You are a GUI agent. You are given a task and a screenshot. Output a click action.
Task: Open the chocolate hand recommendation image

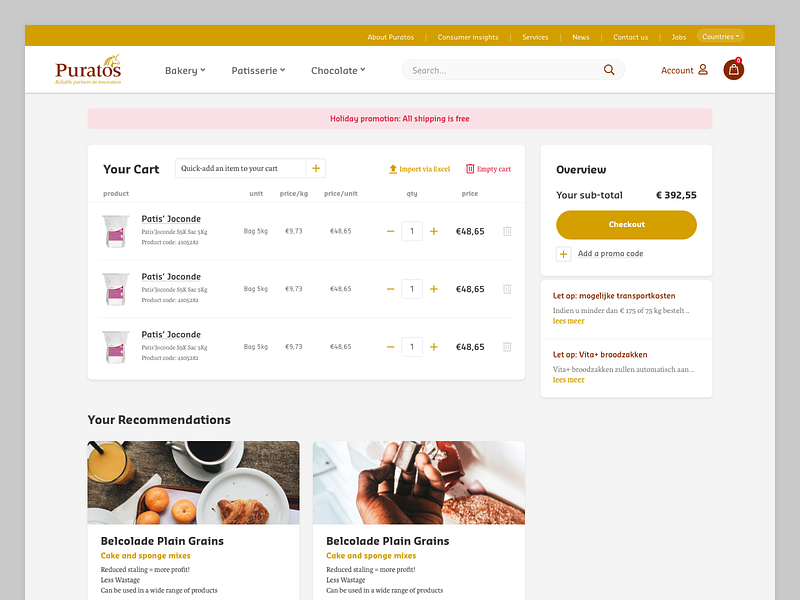(419, 483)
